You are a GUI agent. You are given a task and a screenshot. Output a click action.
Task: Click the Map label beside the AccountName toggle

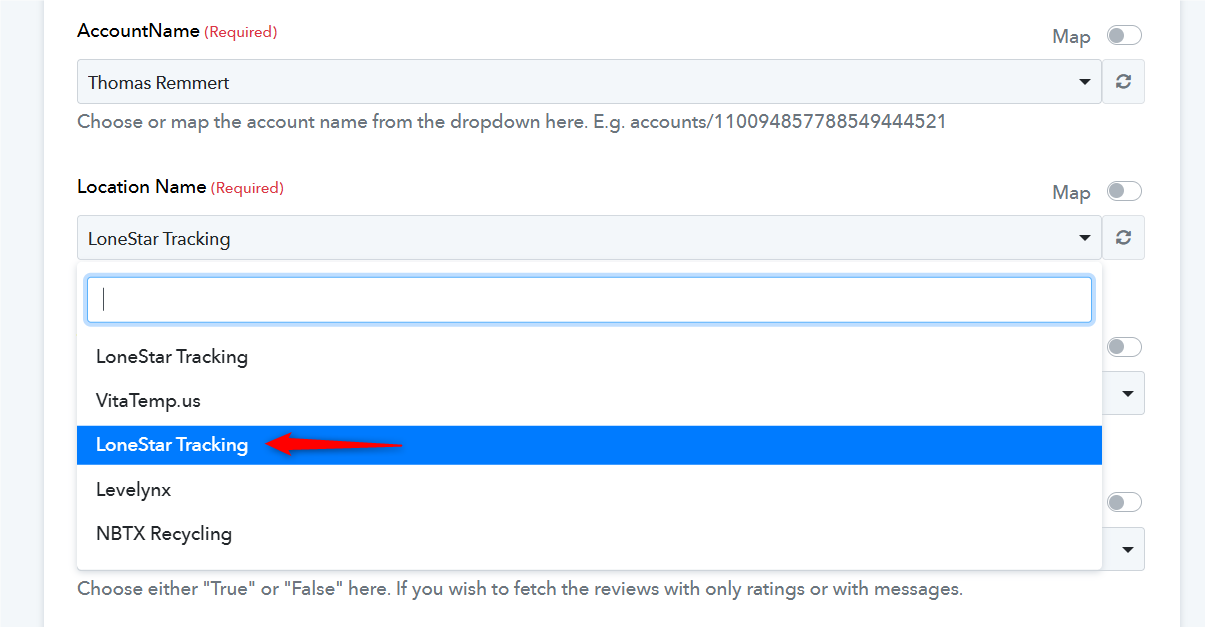(x=1071, y=37)
